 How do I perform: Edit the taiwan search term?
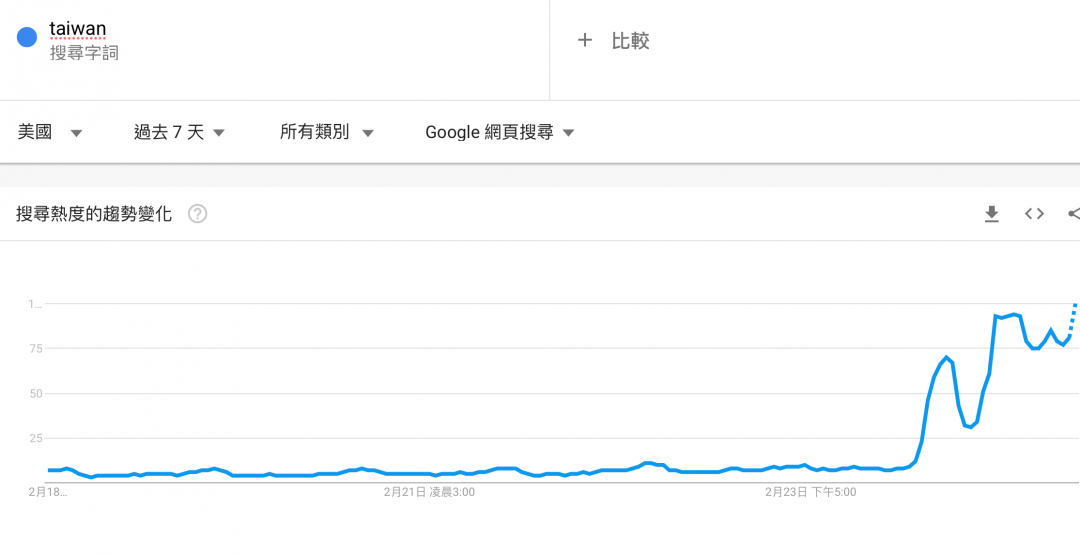pyautogui.click(x=78, y=30)
